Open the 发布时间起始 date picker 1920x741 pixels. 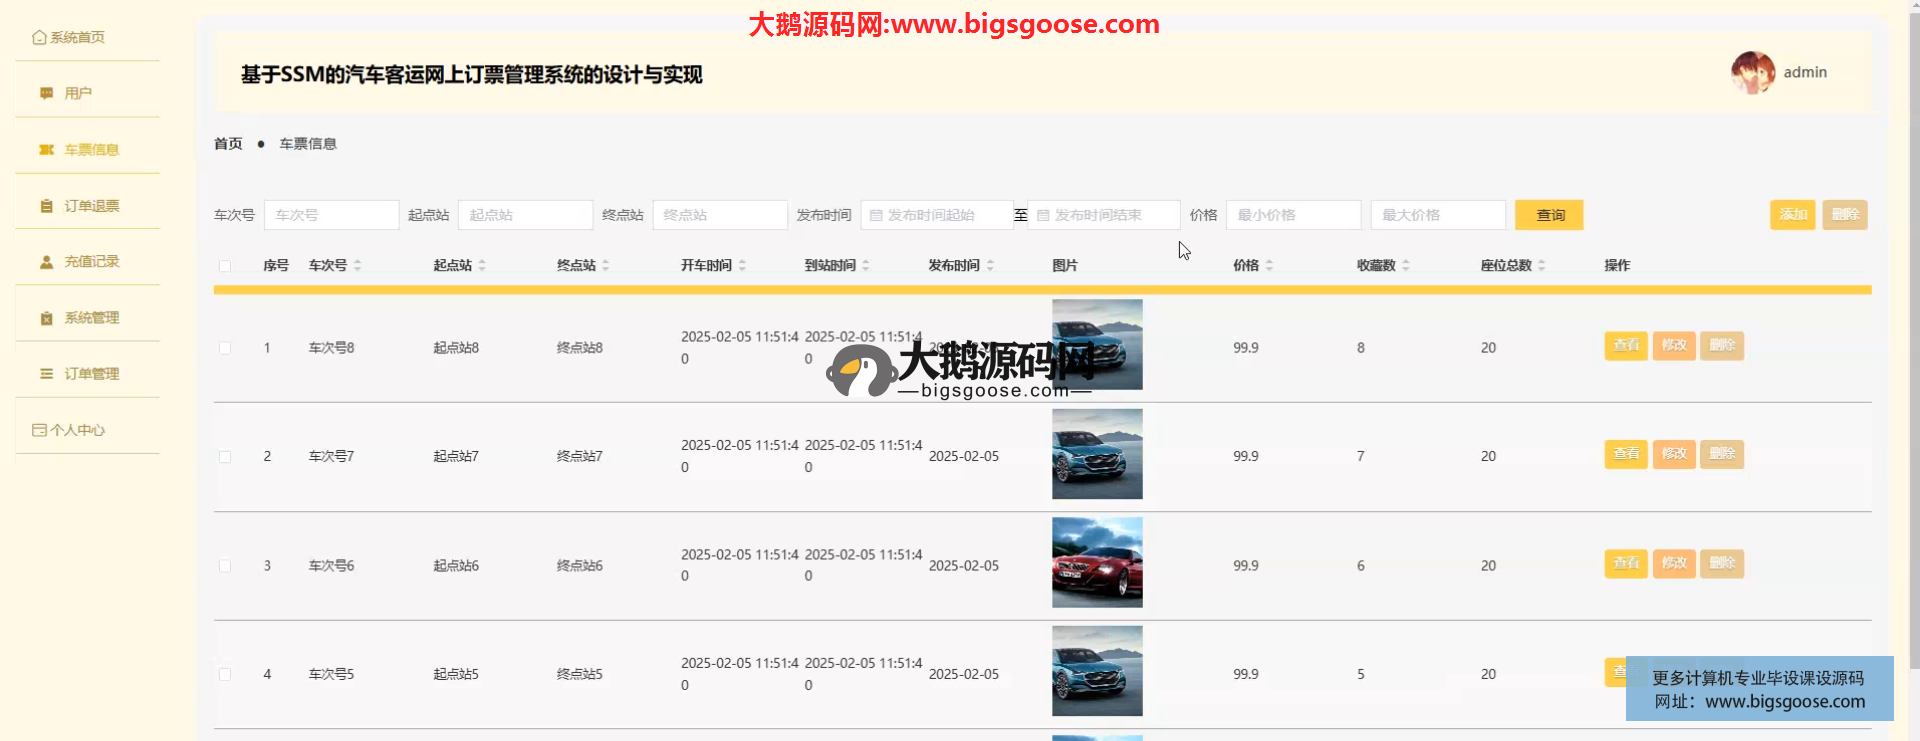pyautogui.click(x=936, y=215)
